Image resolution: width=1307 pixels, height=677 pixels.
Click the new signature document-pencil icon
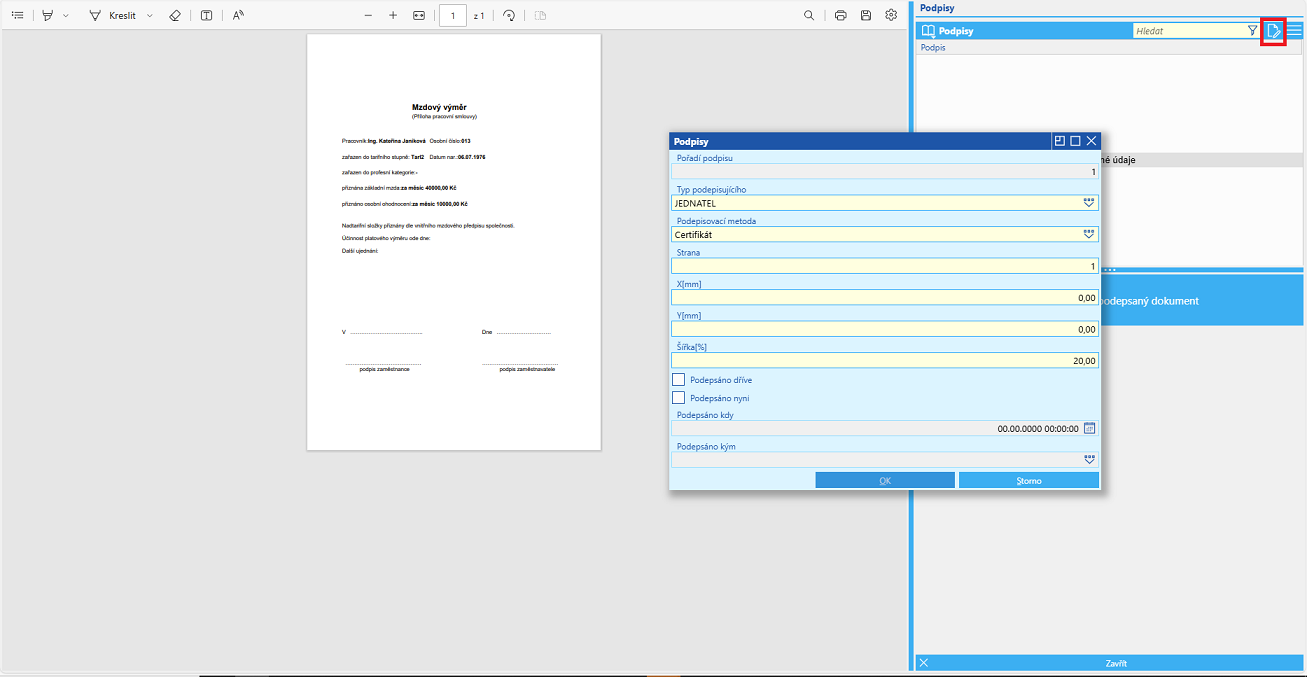(1274, 31)
